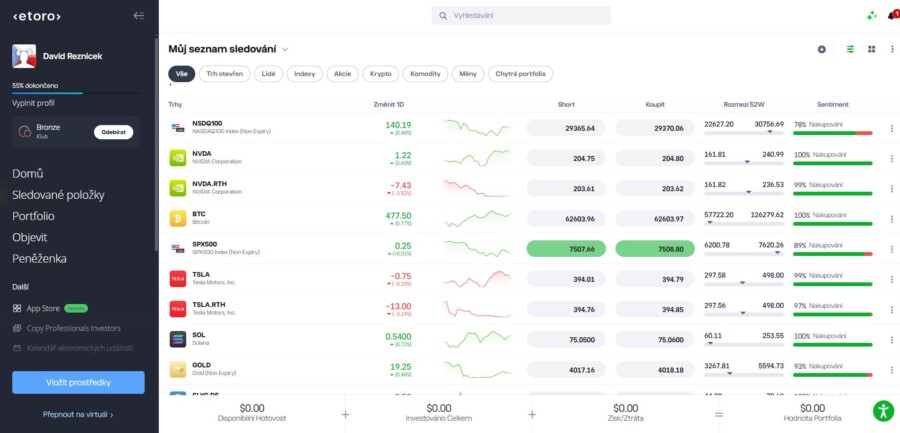Select the Měny filter
Screen dimensions: 900x433
[x=468, y=74]
